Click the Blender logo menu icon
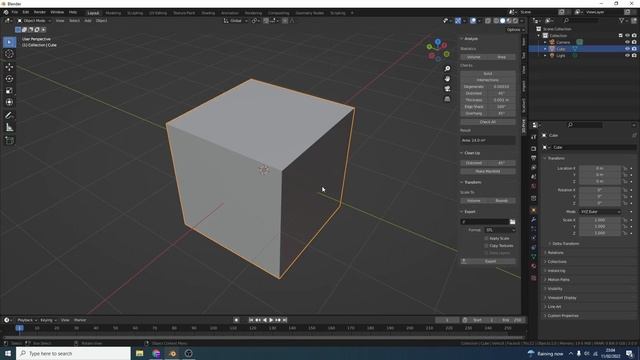640x360 pixels. click(6, 12)
